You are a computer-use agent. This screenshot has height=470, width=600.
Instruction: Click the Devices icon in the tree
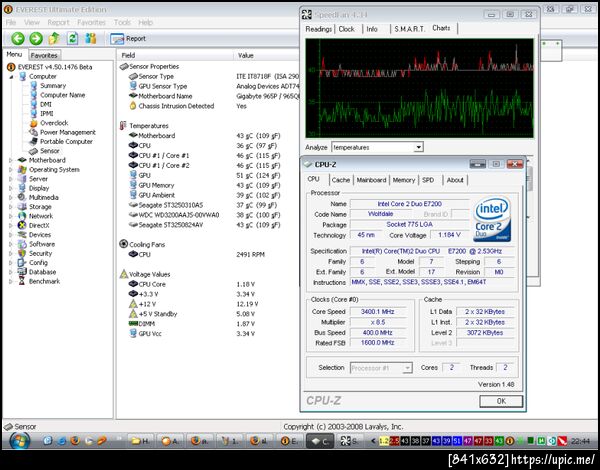point(22,235)
